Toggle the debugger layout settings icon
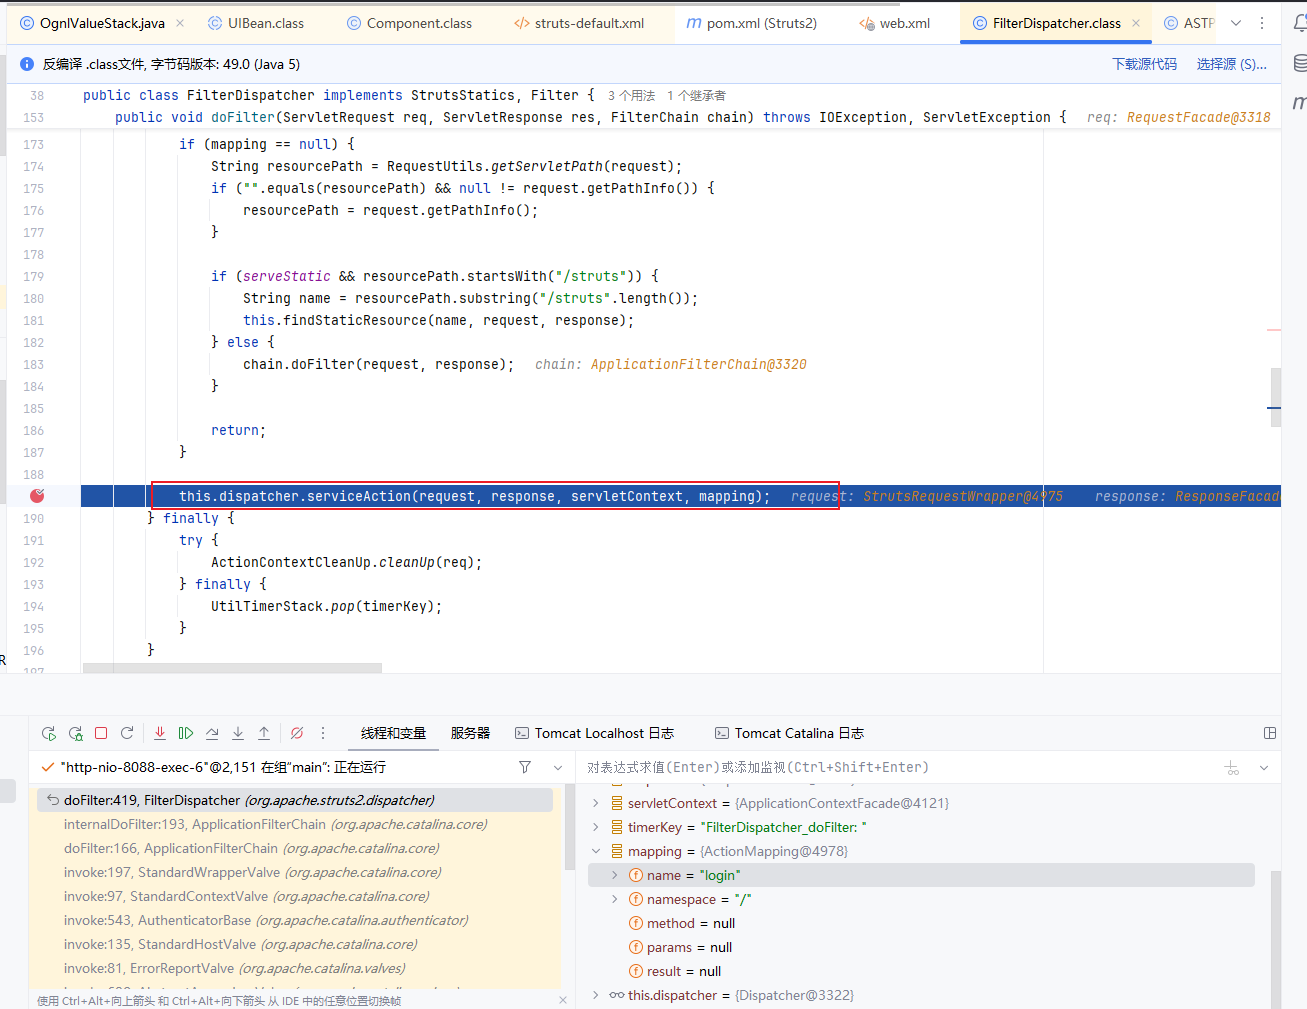Screen dimensions: 1307x1009 [1270, 733]
